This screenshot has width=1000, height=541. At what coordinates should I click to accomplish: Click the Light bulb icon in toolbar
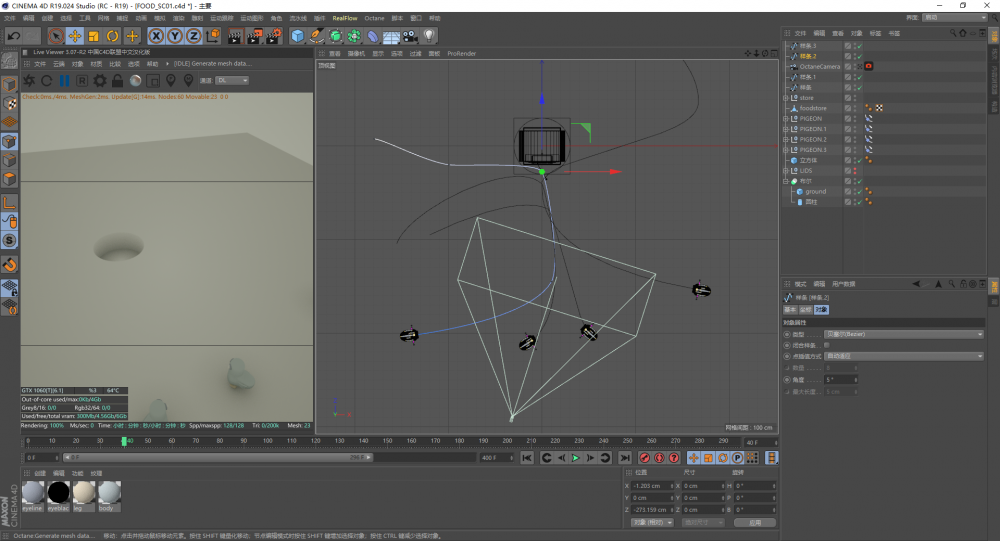(429, 36)
